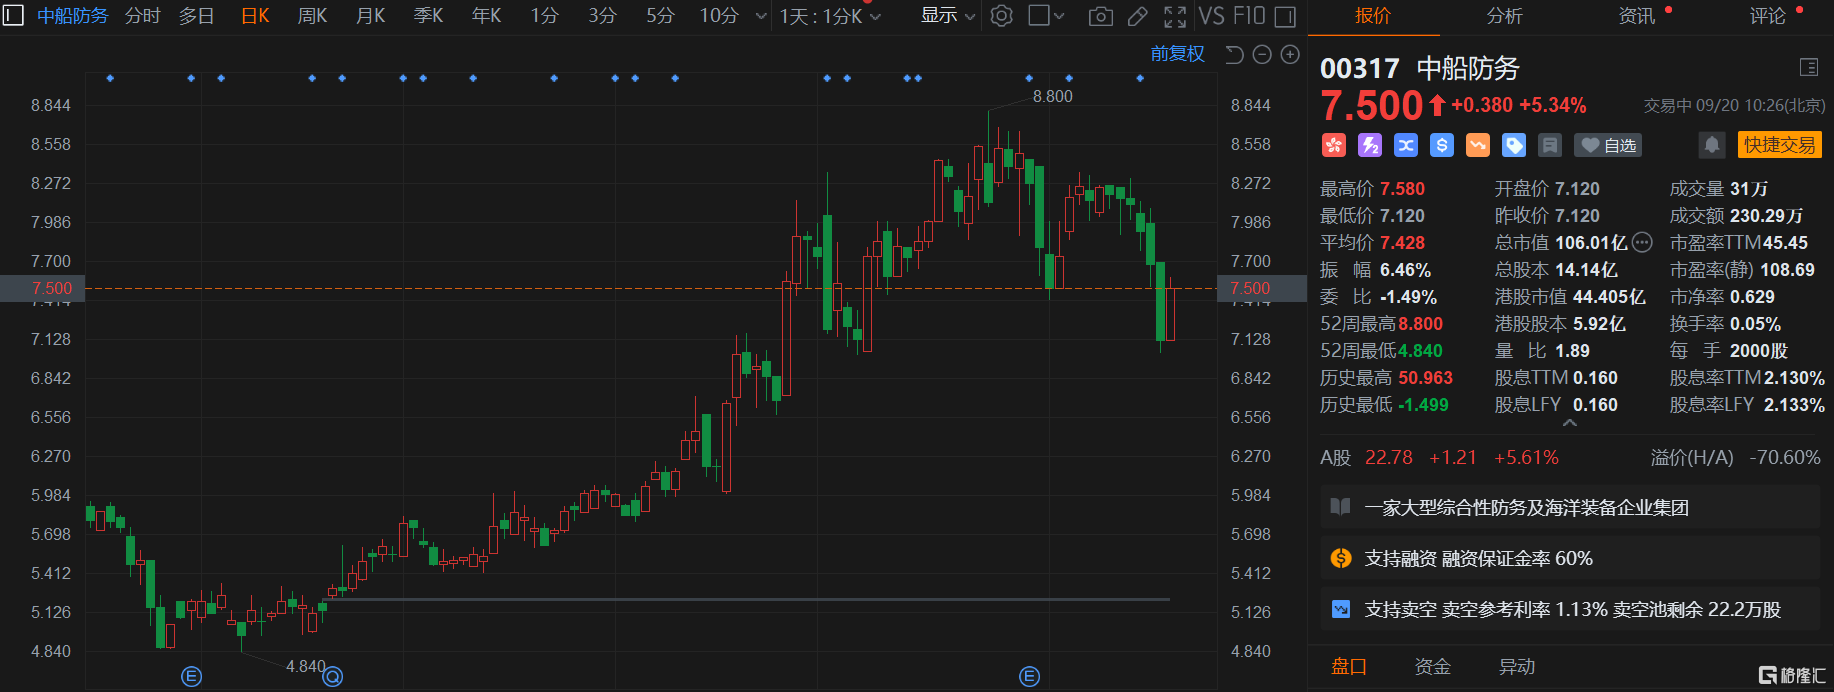The image size is (1834, 692).
Task: Select the 1分 one-minute chart tab
Action: [545, 16]
